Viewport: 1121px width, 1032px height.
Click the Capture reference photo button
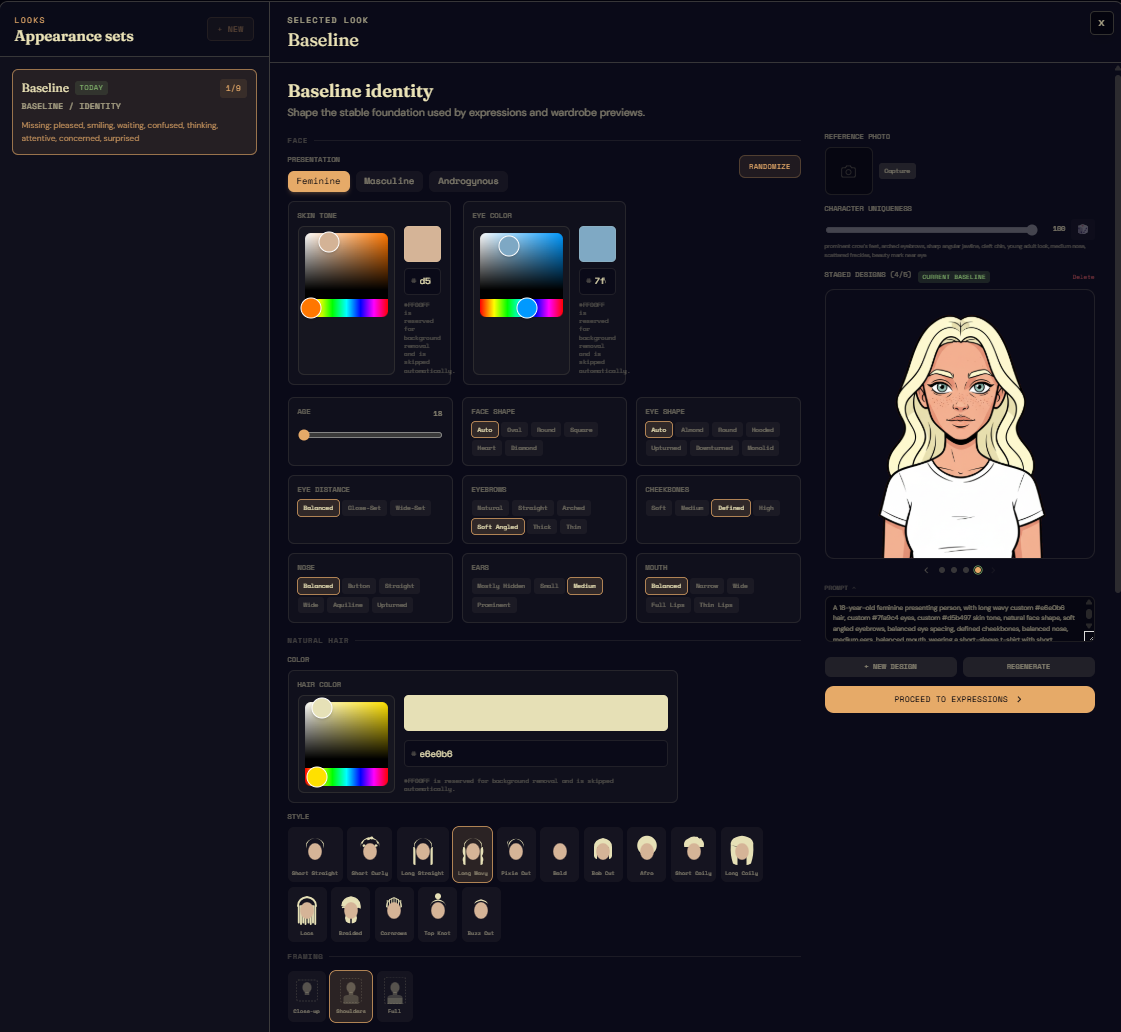pyautogui.click(x=897, y=171)
